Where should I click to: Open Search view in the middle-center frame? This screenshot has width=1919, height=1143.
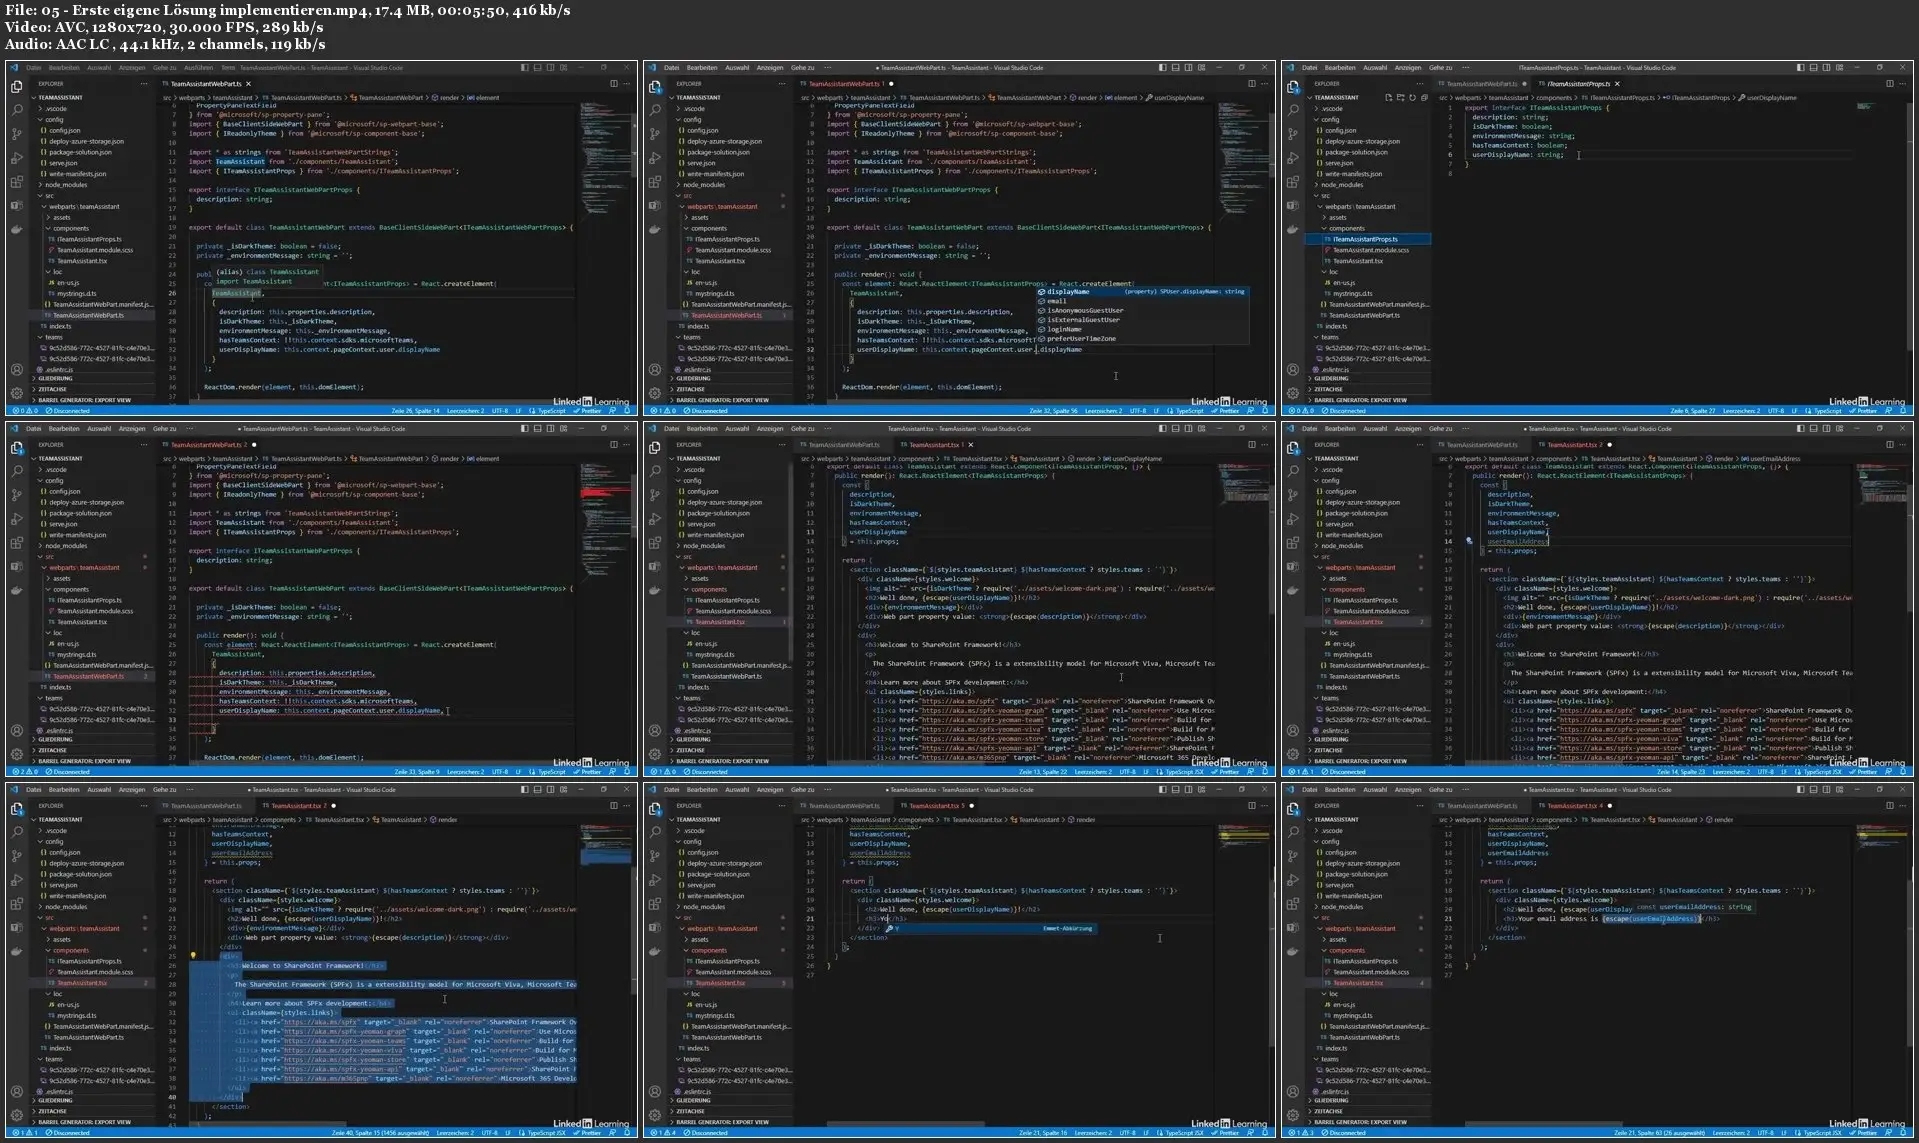click(x=655, y=471)
